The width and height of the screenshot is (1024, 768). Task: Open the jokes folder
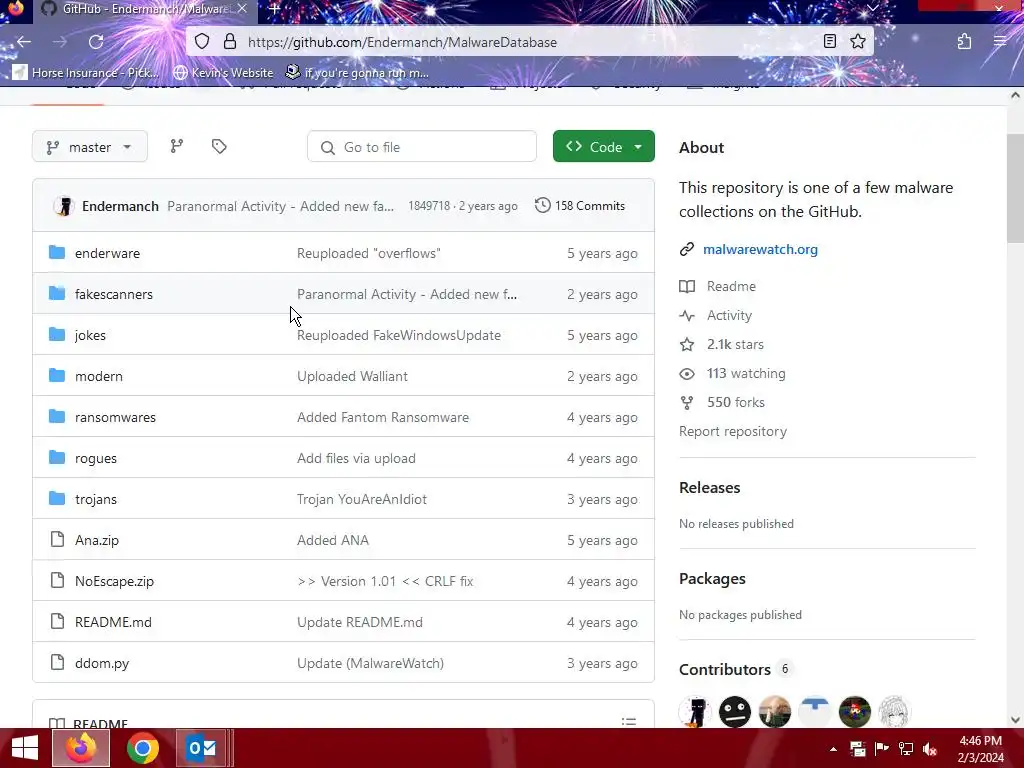[90, 336]
